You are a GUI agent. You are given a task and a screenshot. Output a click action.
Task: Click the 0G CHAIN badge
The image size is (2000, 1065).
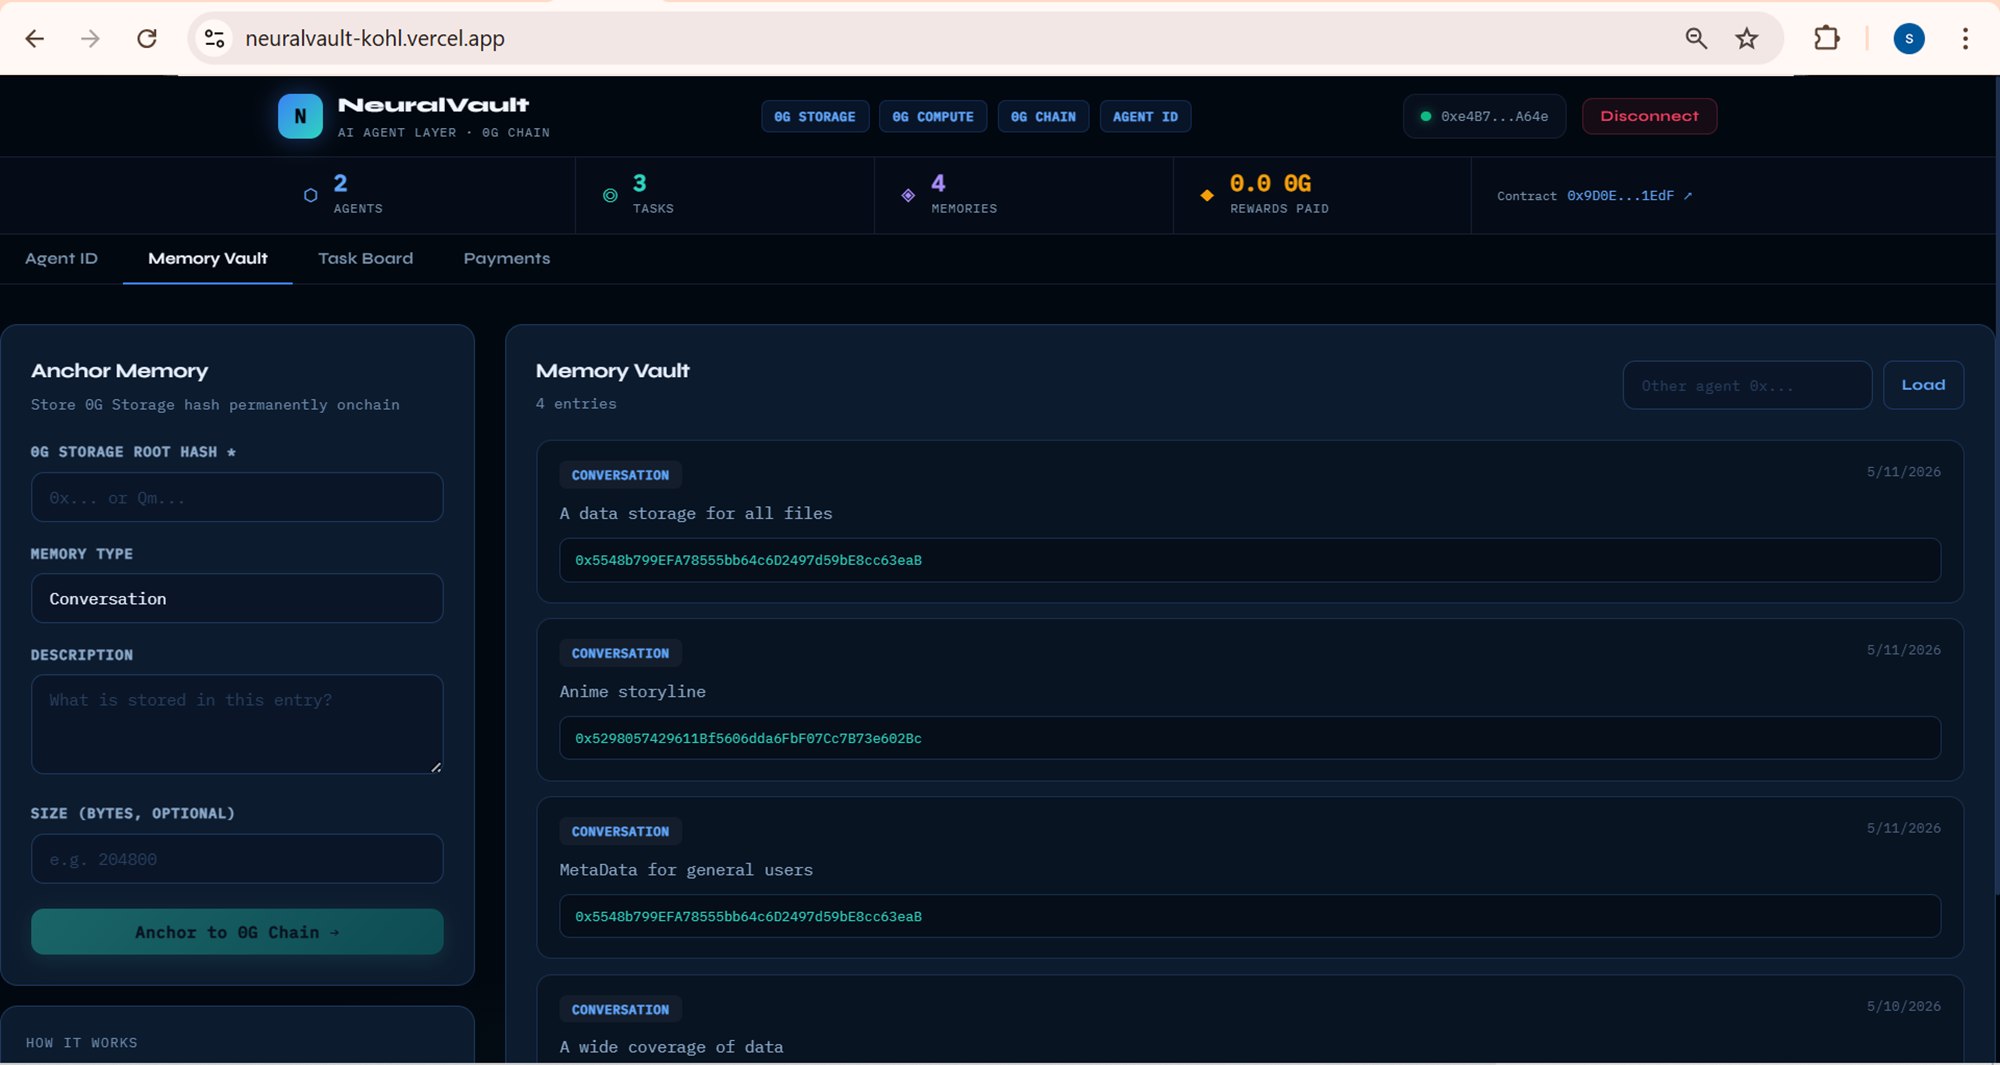click(x=1043, y=116)
